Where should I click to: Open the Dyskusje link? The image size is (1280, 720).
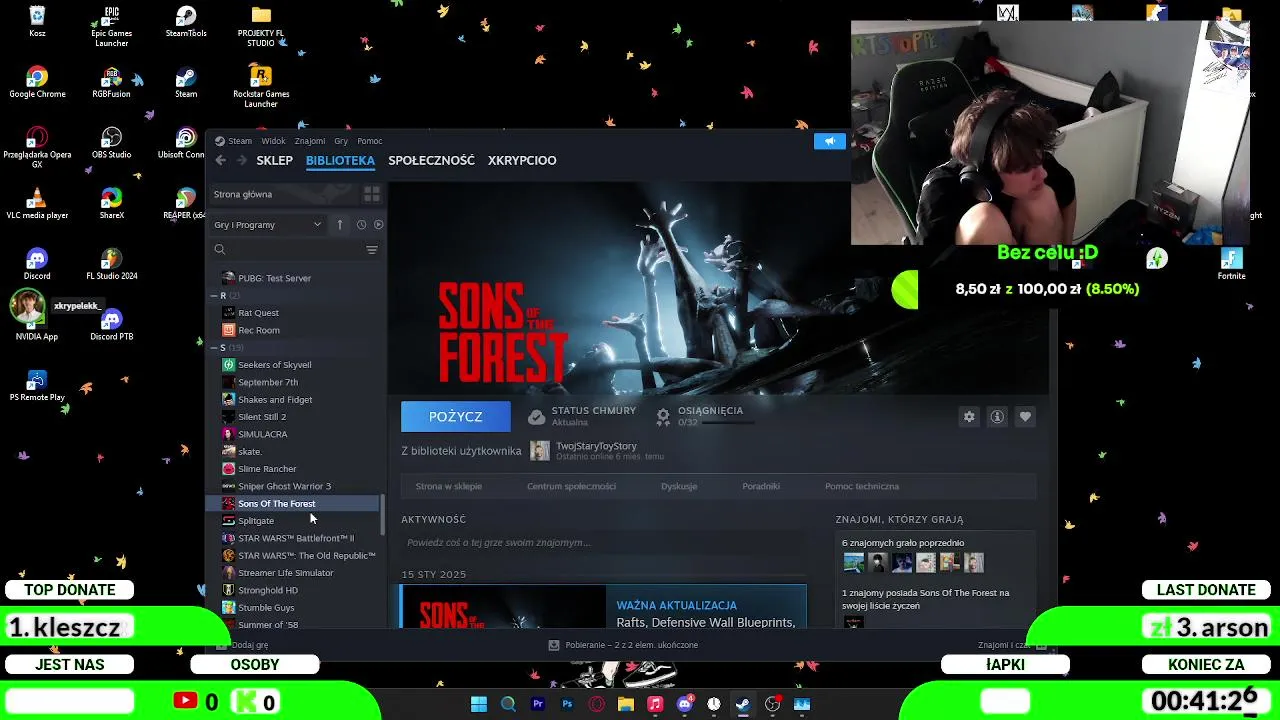pos(679,486)
